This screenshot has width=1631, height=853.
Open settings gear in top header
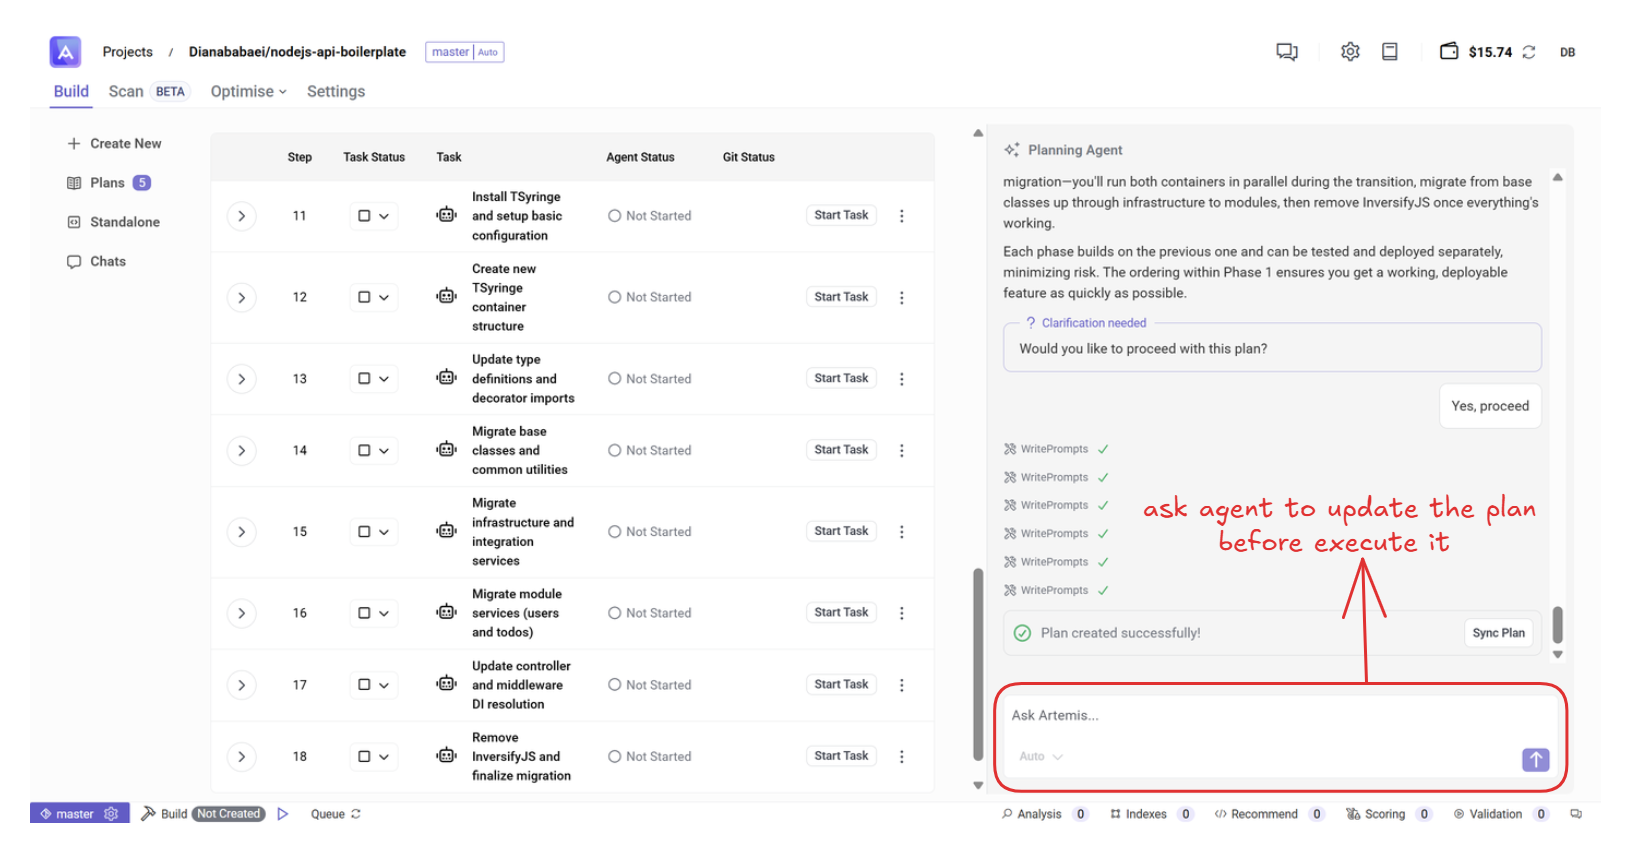pos(1350,52)
